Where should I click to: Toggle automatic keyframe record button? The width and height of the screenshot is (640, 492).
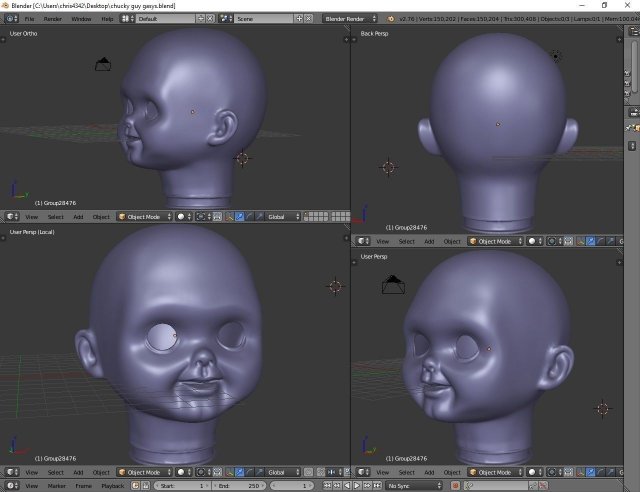click(456, 486)
